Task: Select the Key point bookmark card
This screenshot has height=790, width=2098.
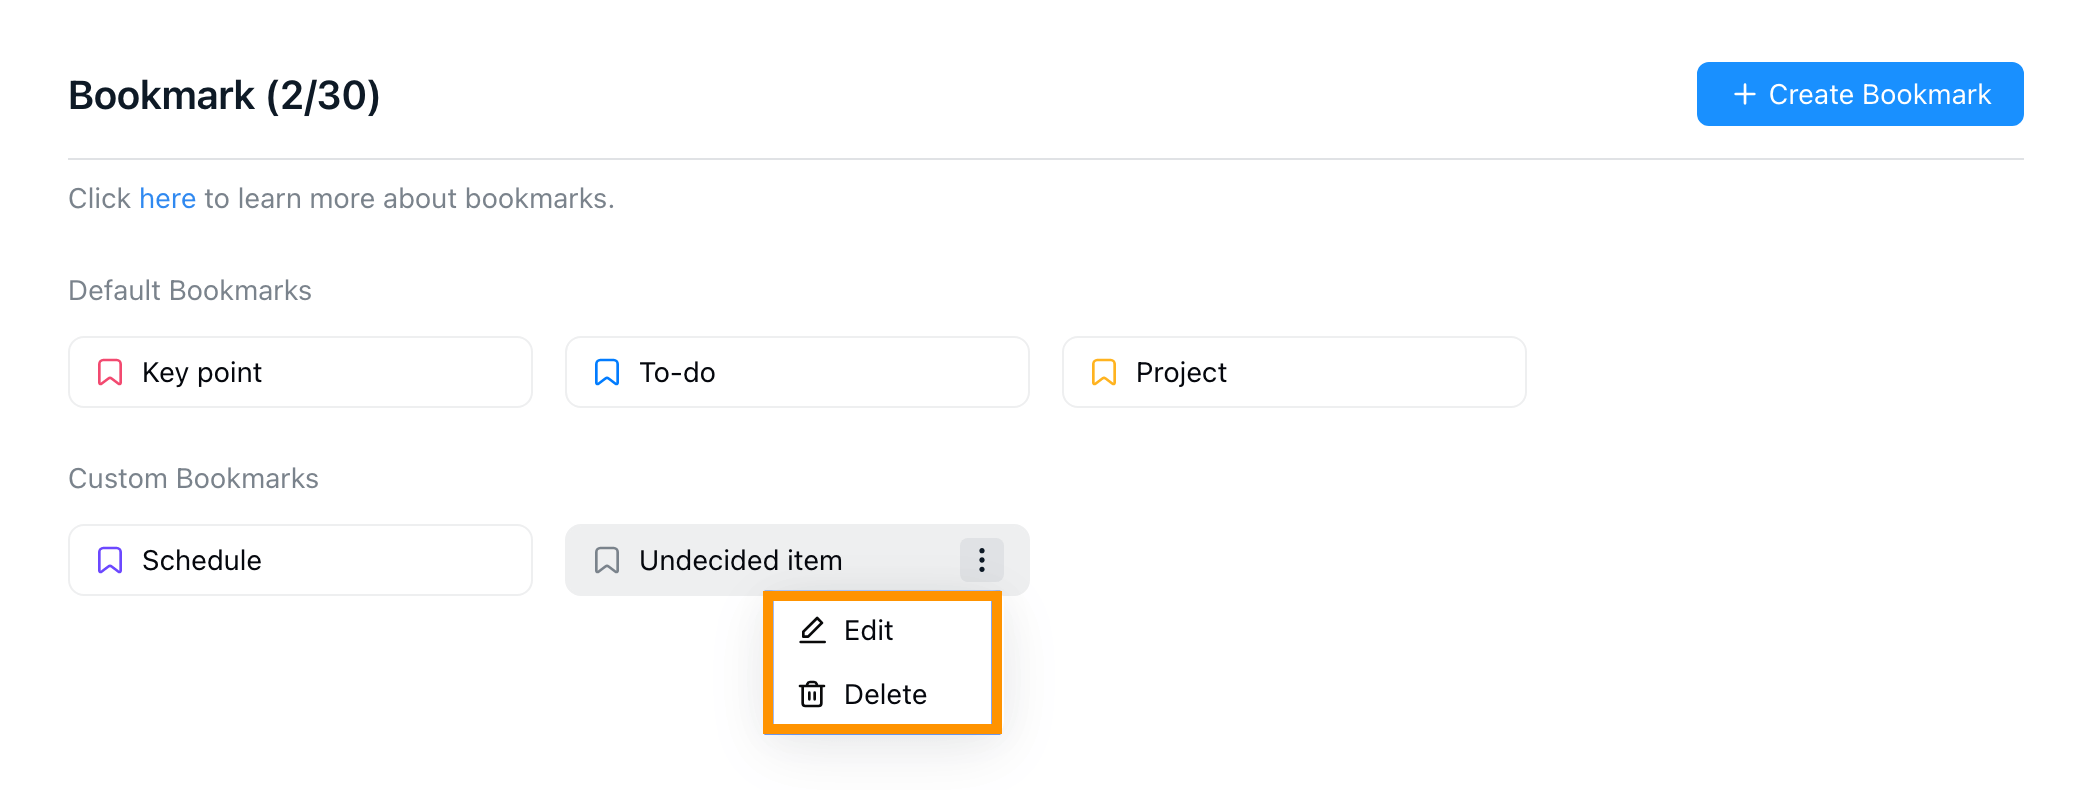Action: point(300,372)
